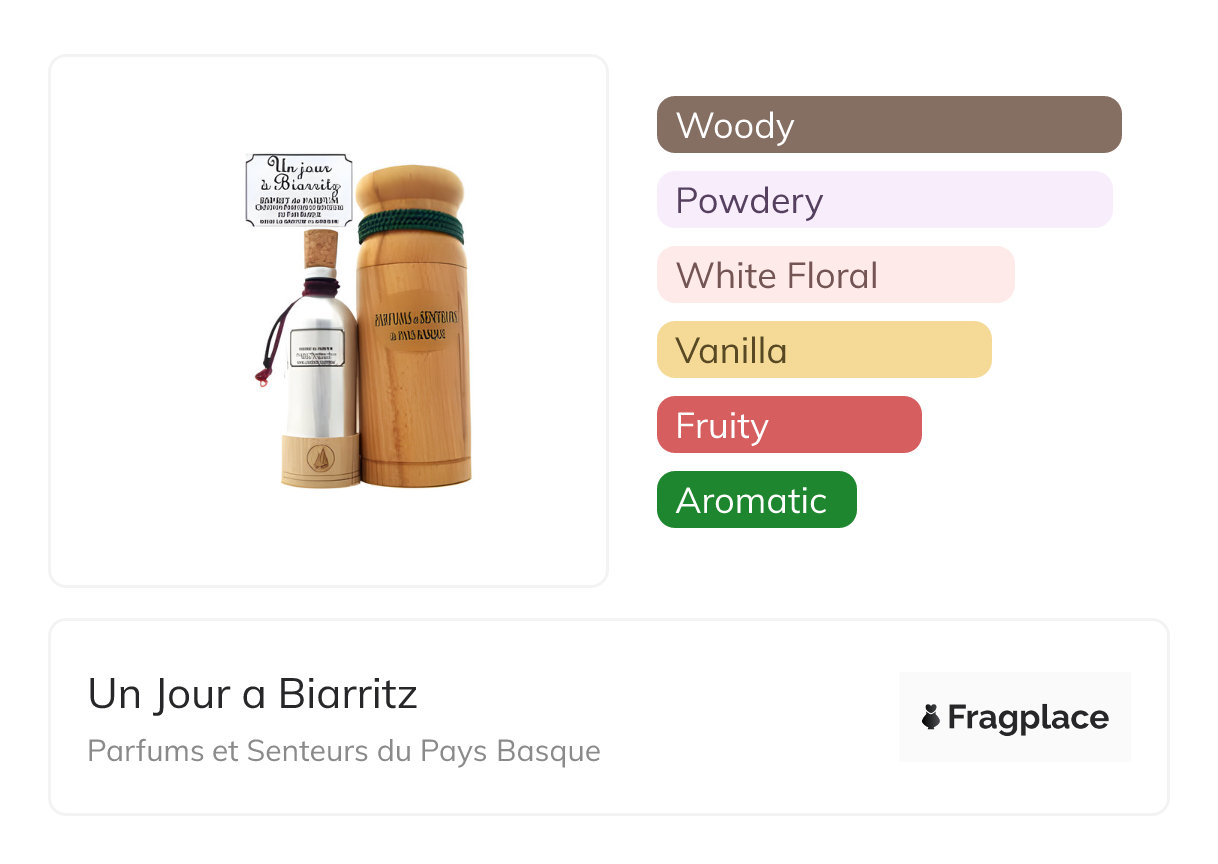This screenshot has height=864, width=1218.
Task: Select the Powdery accord bar
Action: pyautogui.click(x=884, y=200)
